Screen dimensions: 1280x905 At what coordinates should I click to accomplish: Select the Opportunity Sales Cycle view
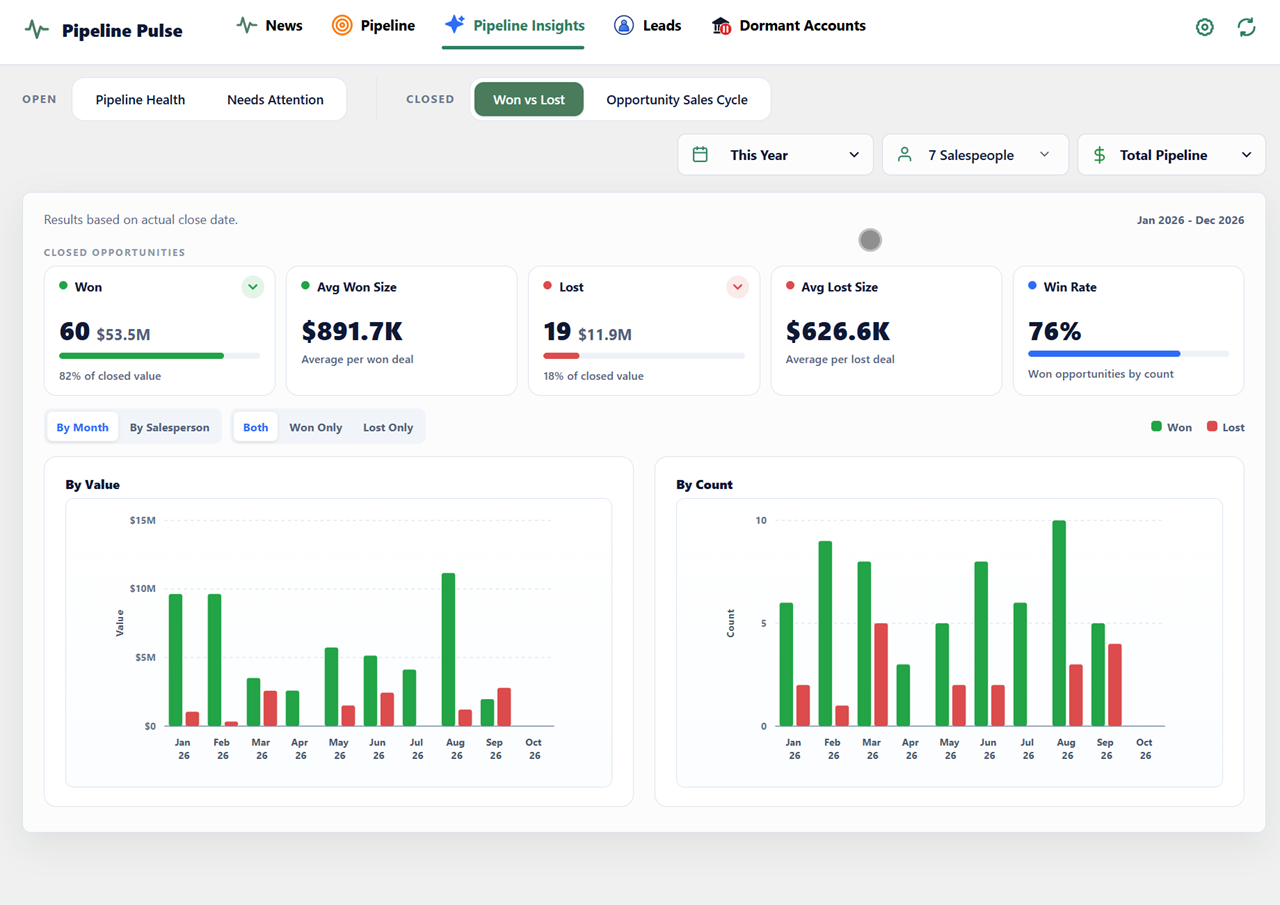click(x=677, y=100)
